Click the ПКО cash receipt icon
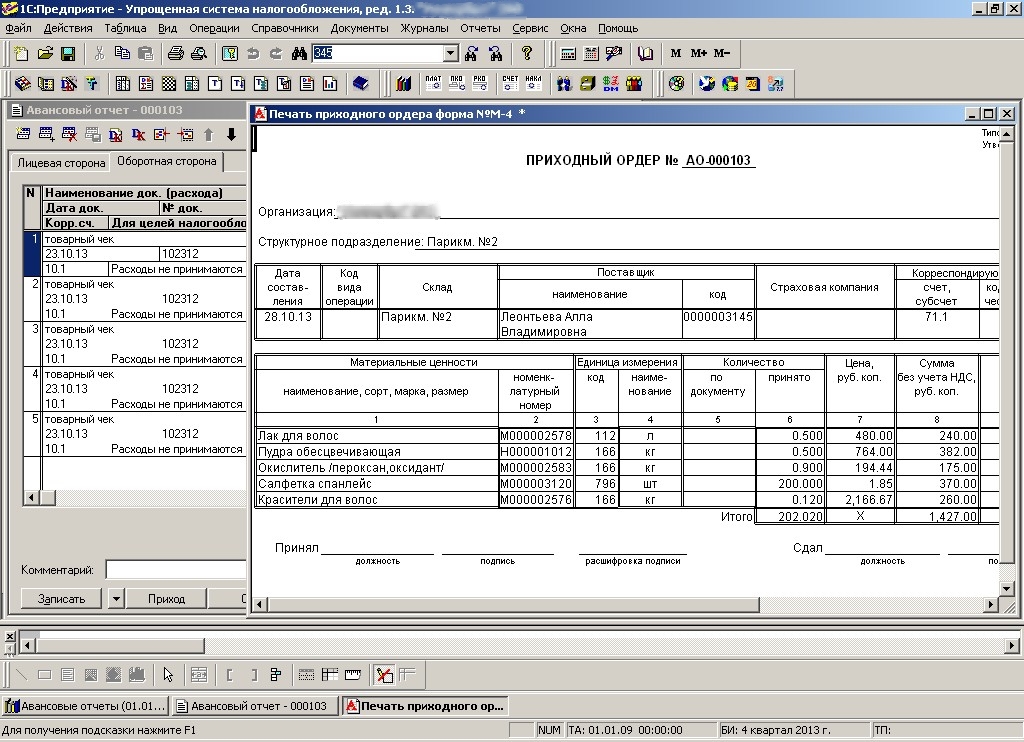 click(456, 83)
